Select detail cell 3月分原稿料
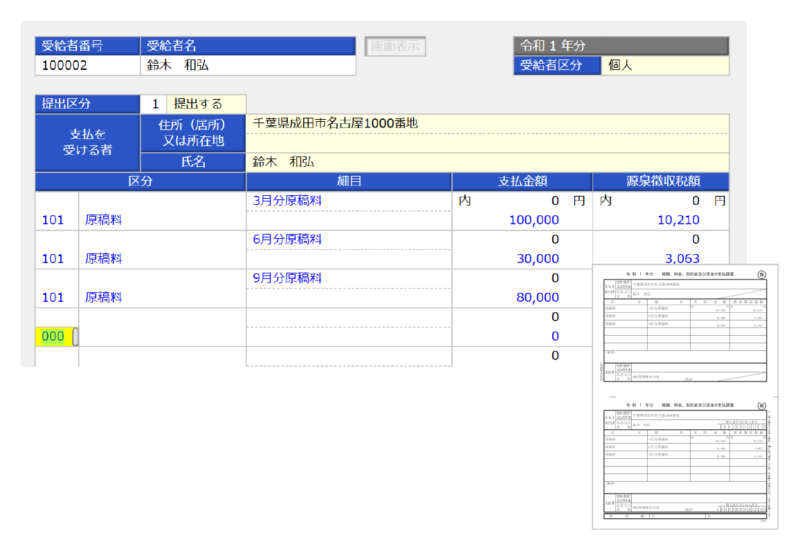Image resolution: width=800 pixels, height=551 pixels. pyautogui.click(x=349, y=201)
